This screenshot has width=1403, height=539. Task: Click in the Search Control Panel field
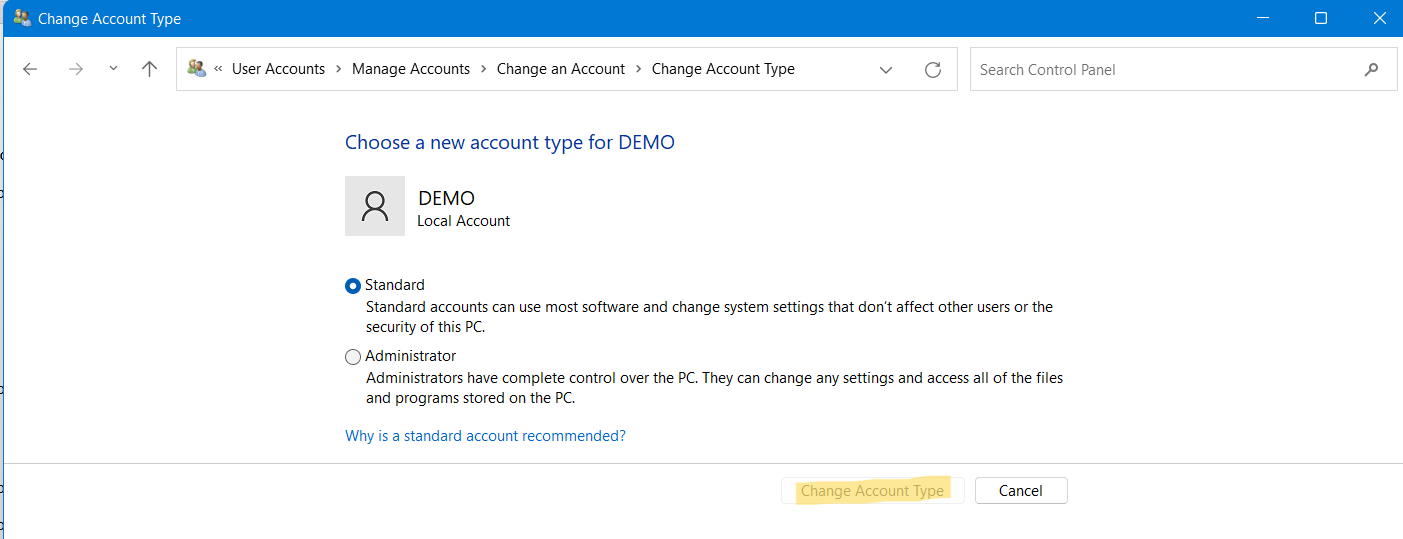(1160, 69)
